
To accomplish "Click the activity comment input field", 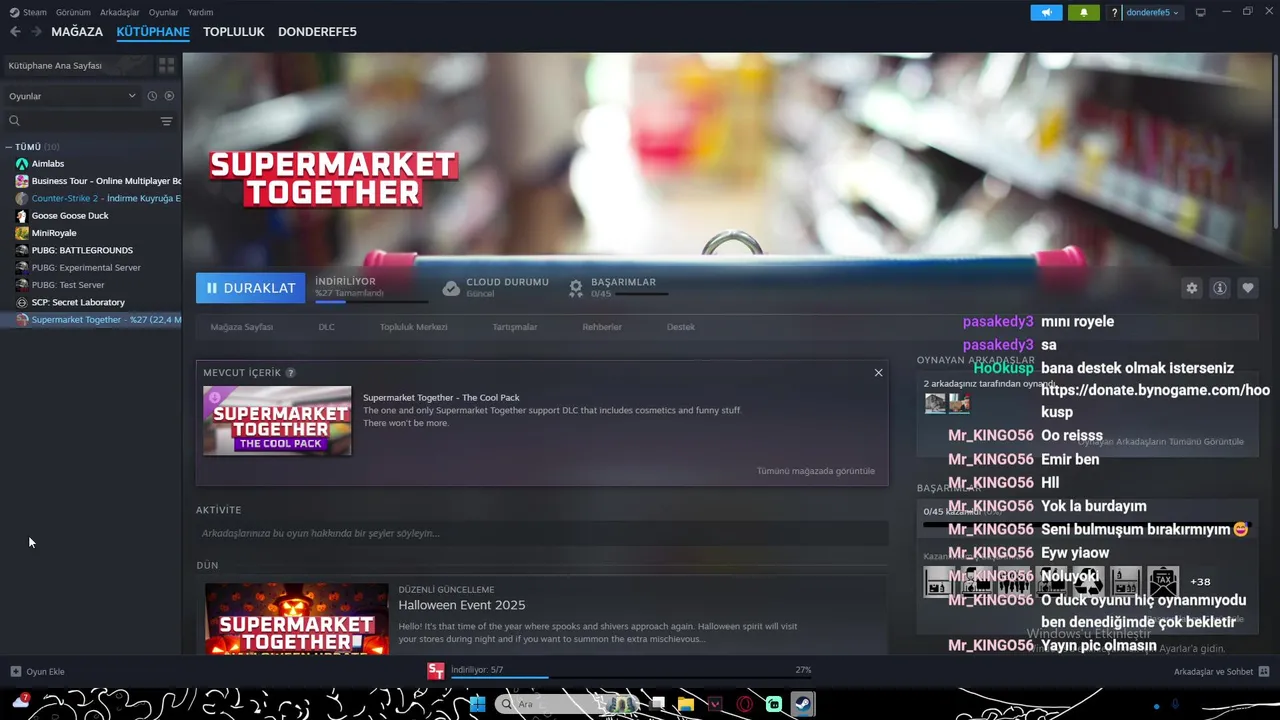I will point(542,533).
